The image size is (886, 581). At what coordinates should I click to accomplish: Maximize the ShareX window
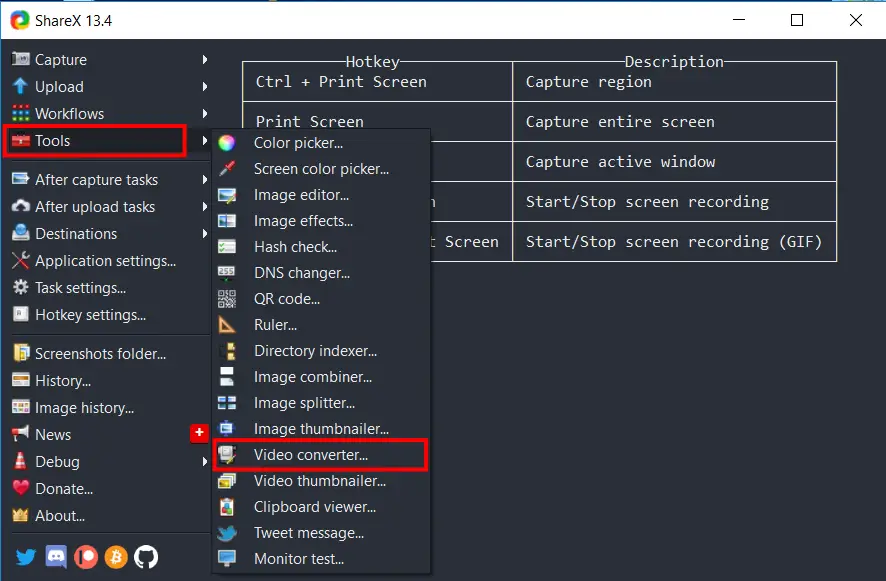797,20
